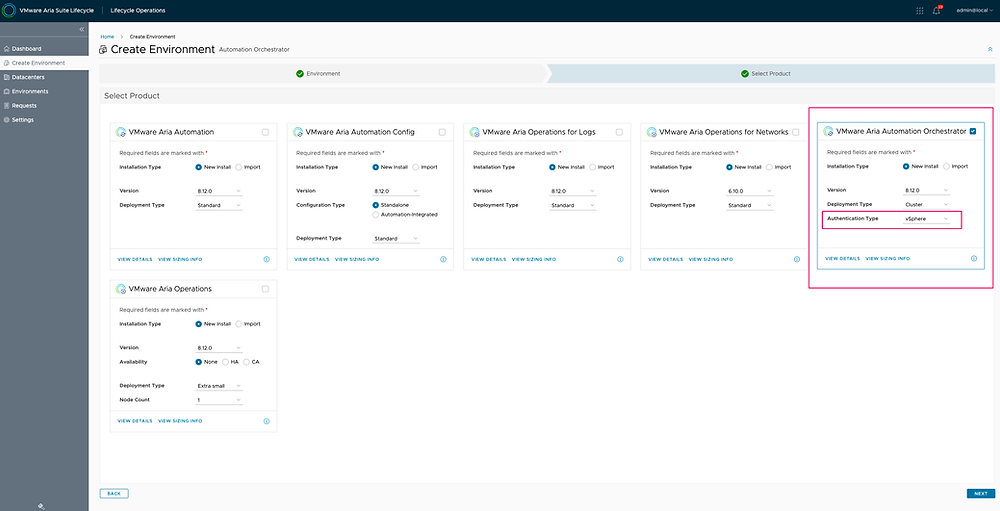Open the apps grid icon in header
The image size is (1000, 511).
(x=920, y=10)
